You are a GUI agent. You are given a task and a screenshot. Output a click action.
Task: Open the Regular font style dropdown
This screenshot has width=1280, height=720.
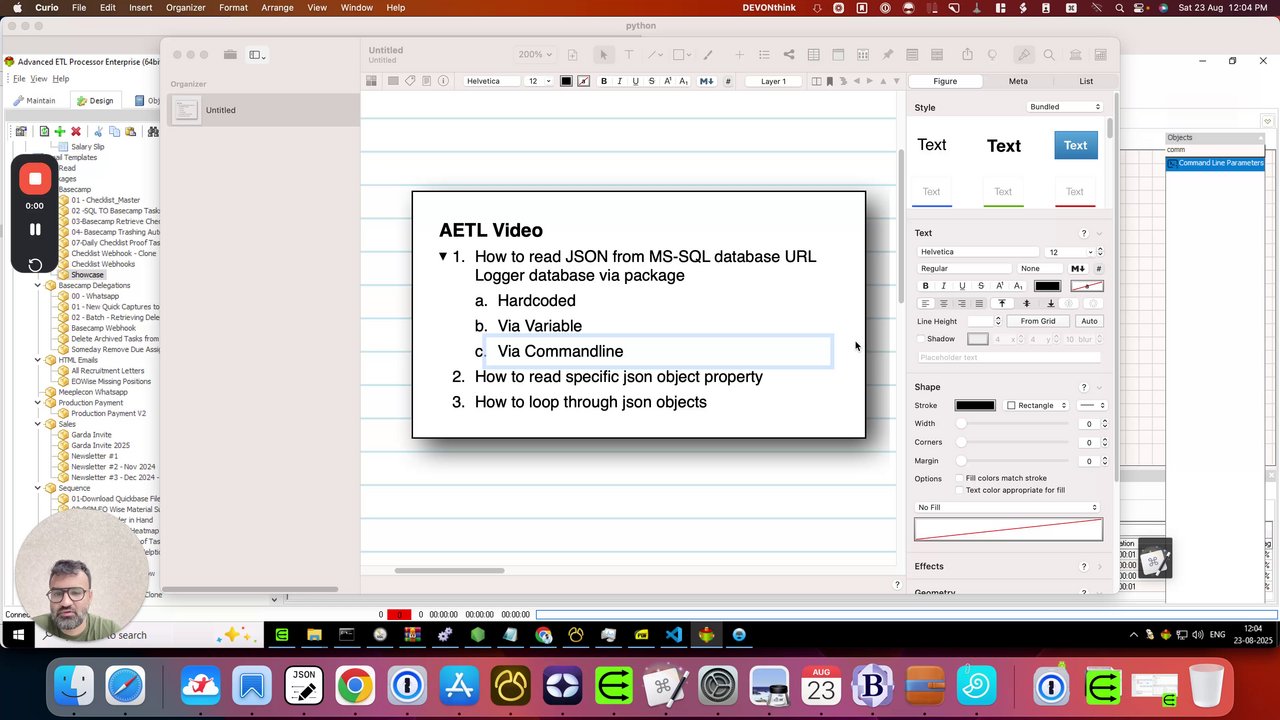tap(964, 268)
